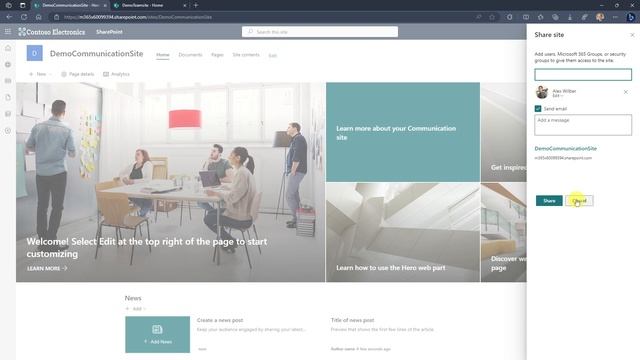
Task: Expand the New dropdown in command bar
Action: coord(40,74)
